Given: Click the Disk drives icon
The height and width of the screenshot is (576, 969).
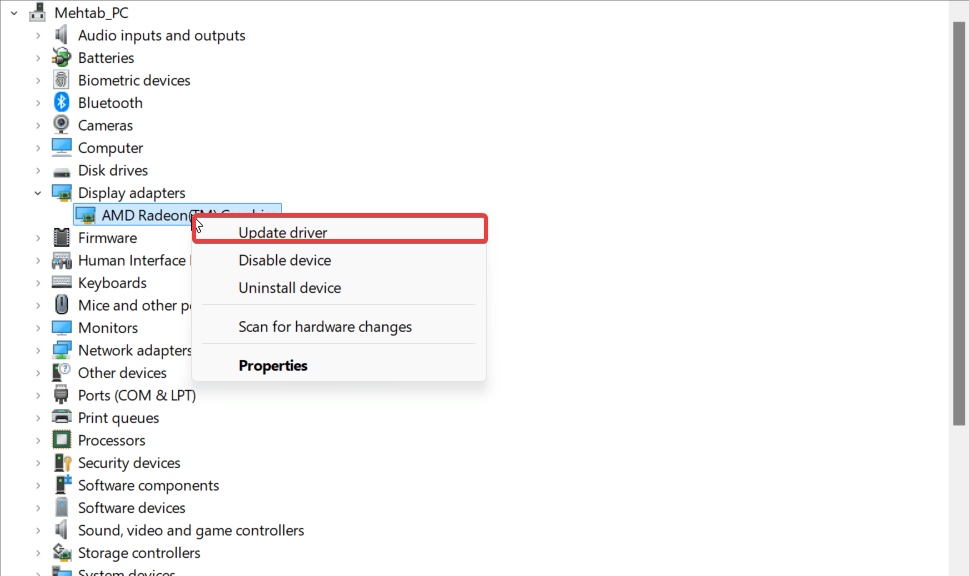Looking at the screenshot, I should (61, 171).
